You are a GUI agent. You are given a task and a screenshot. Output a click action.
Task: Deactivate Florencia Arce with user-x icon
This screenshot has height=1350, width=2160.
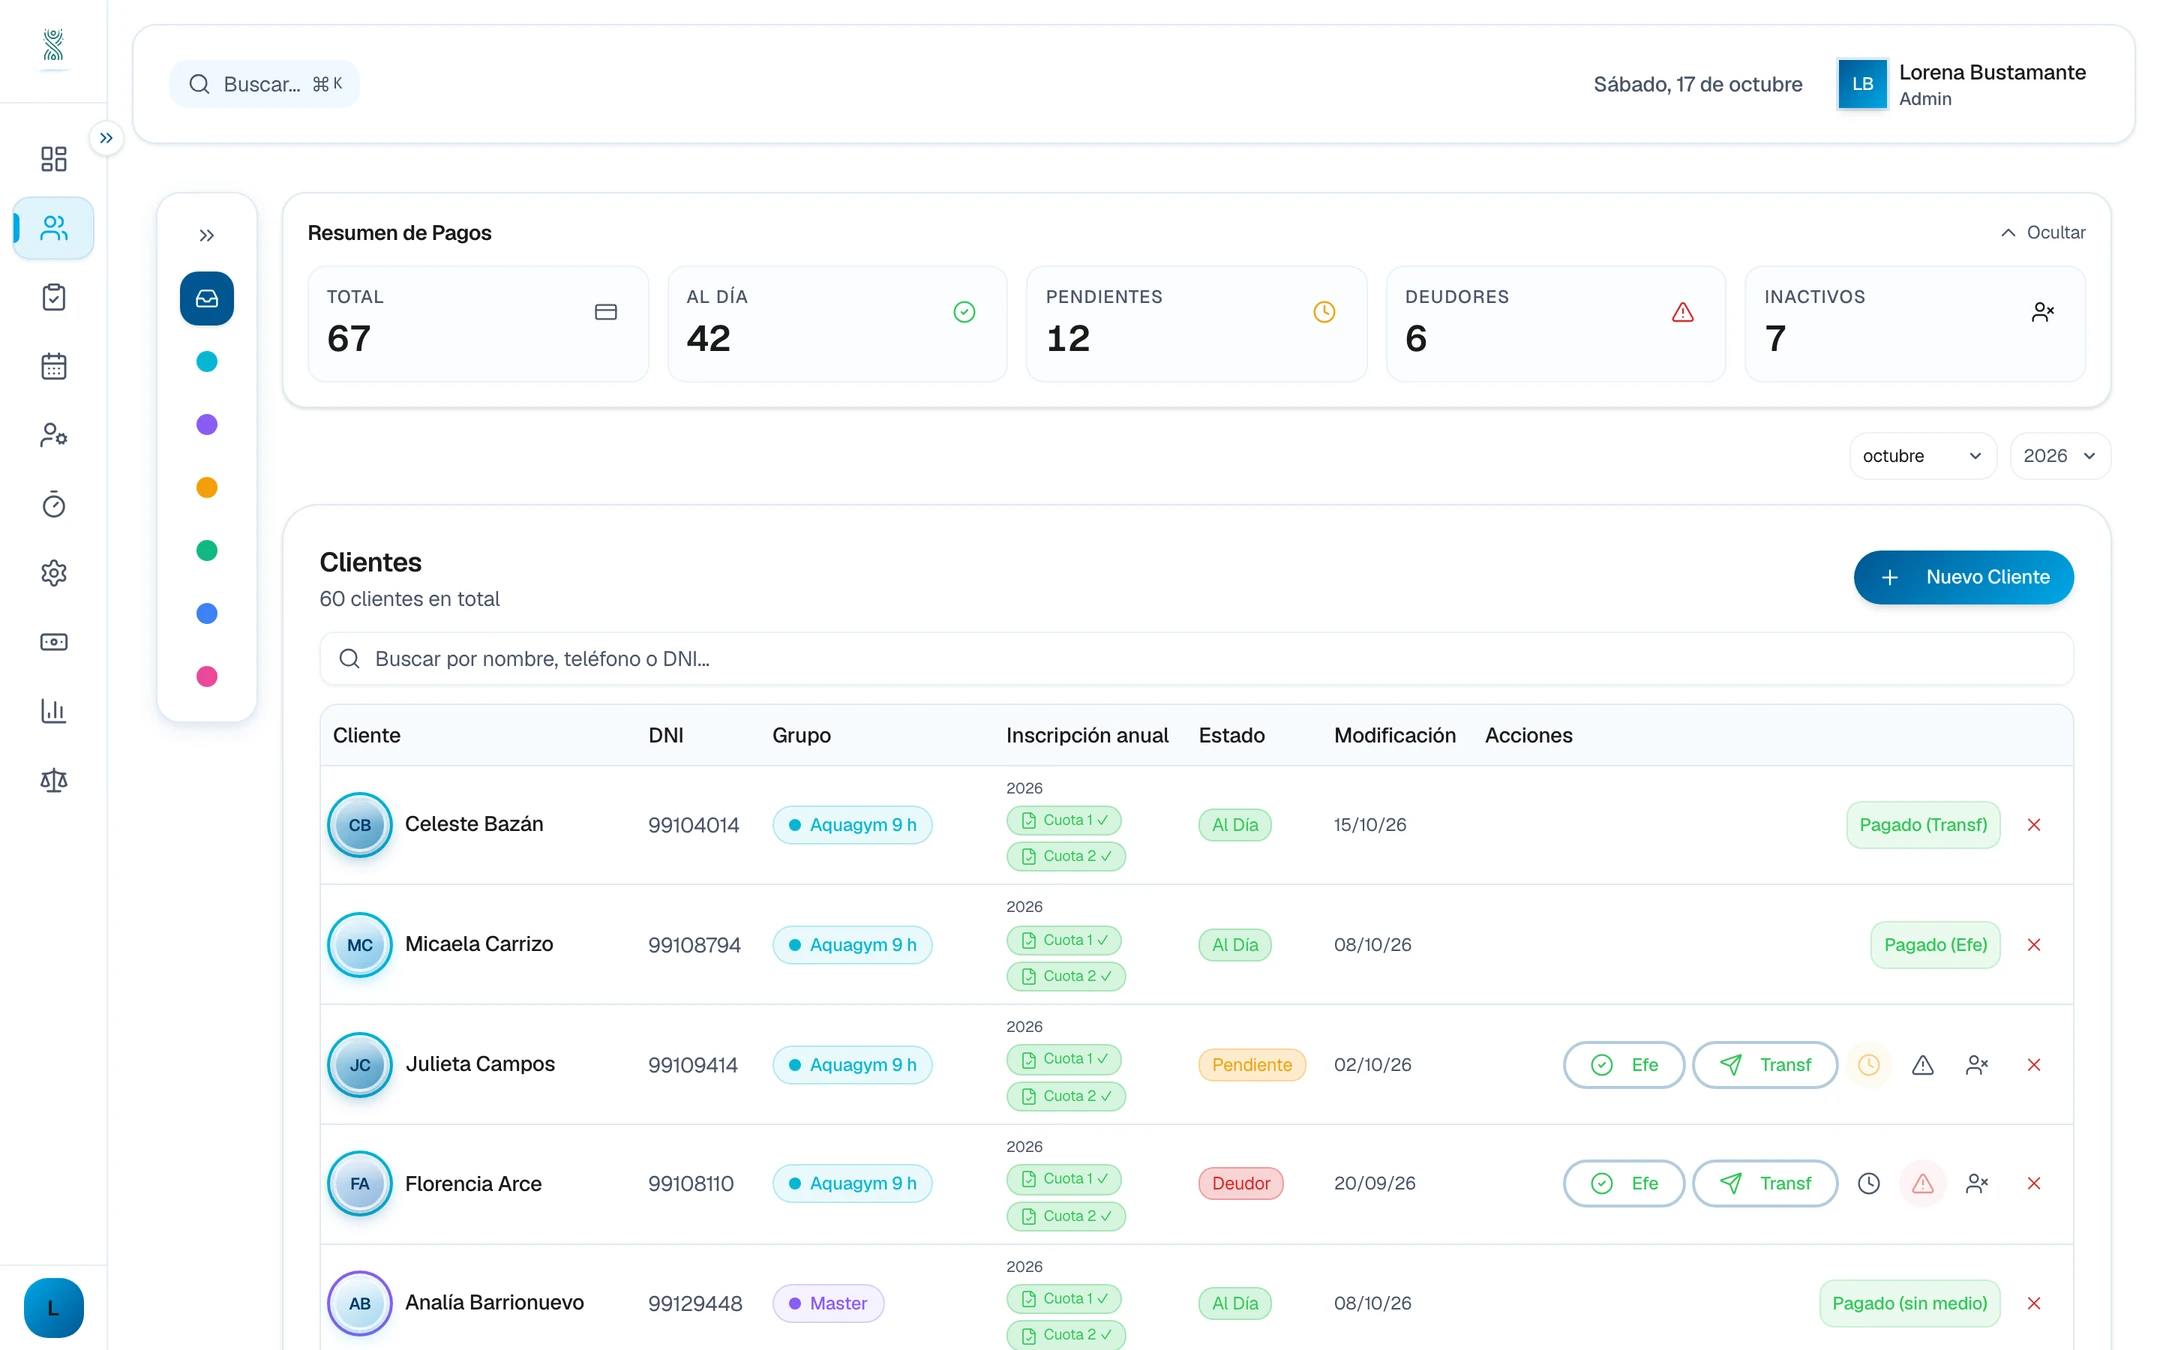pos(1977,1184)
